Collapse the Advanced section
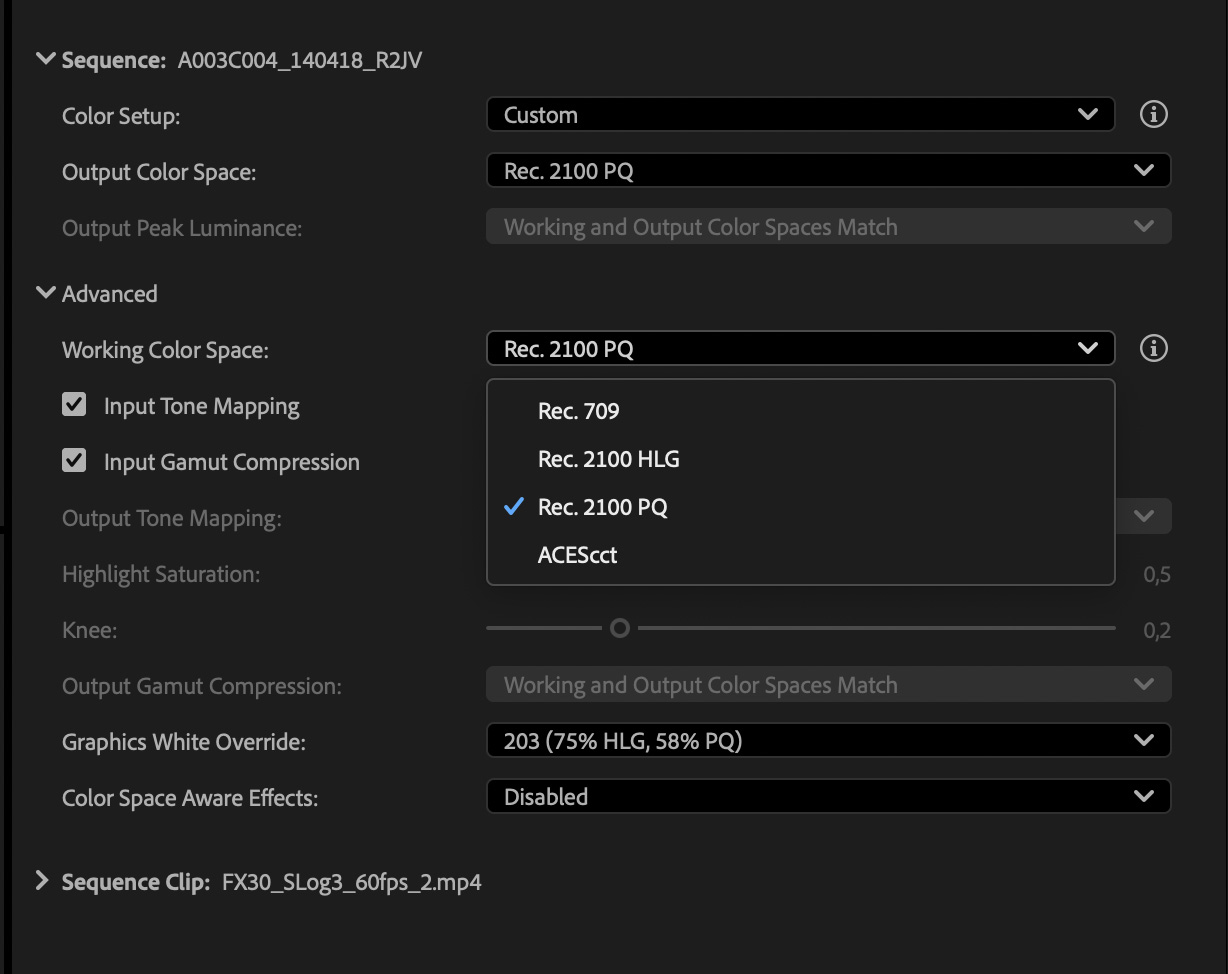Viewport: 1228px width, 974px height. point(45,293)
